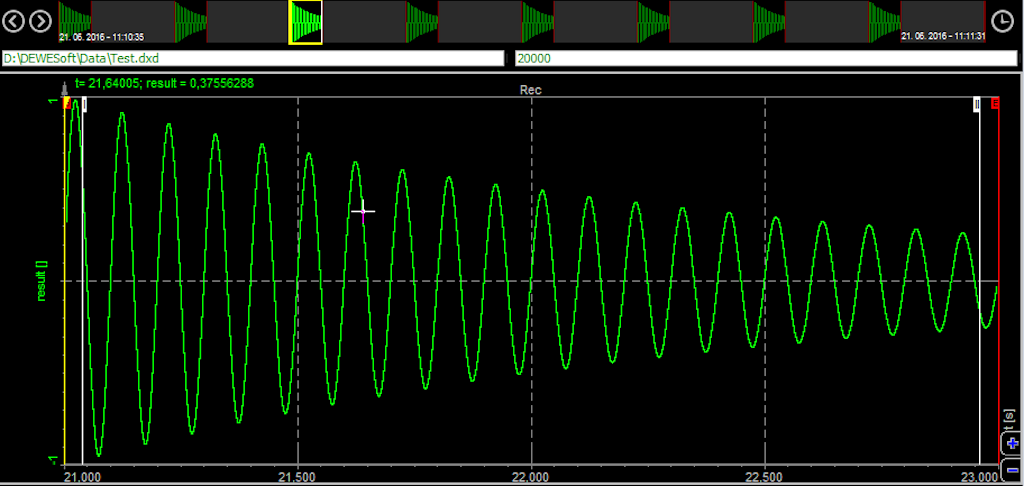Click the file path field showing Test.dxd
The width and height of the screenshot is (1024, 486).
pos(253,59)
